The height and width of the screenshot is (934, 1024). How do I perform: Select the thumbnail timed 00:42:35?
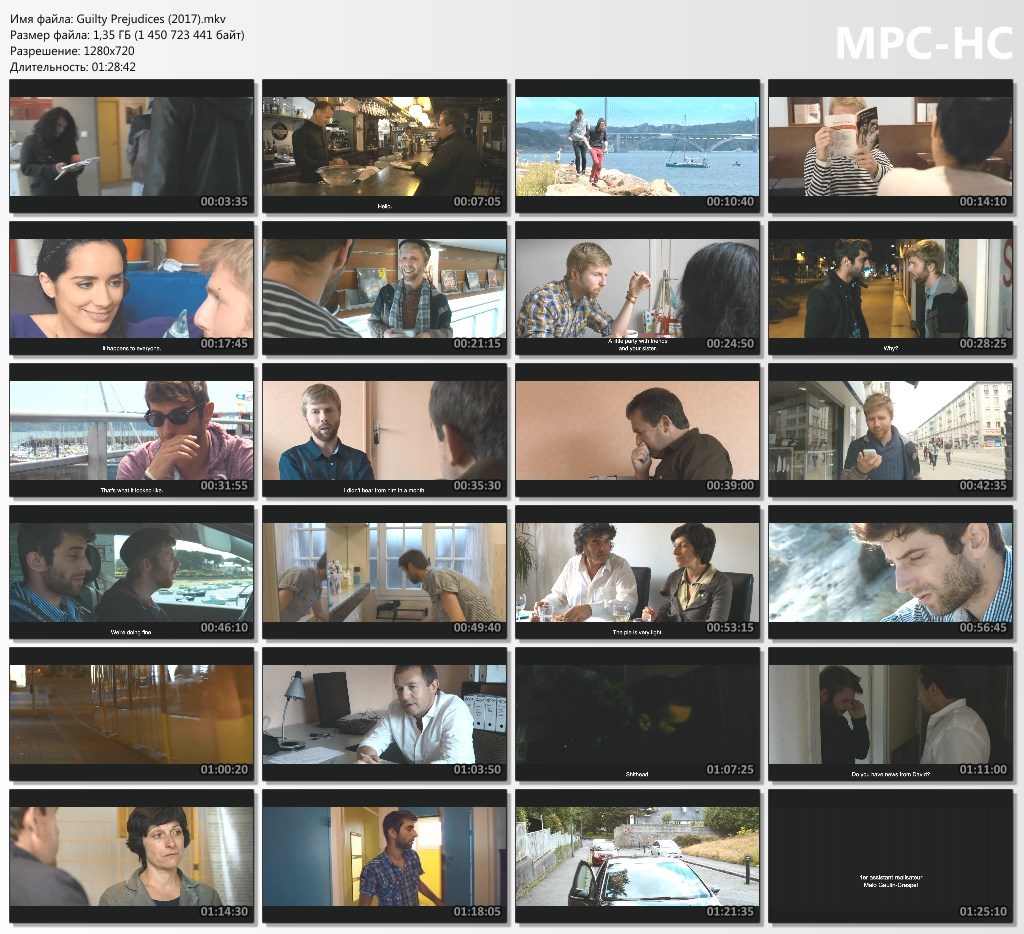[x=890, y=430]
